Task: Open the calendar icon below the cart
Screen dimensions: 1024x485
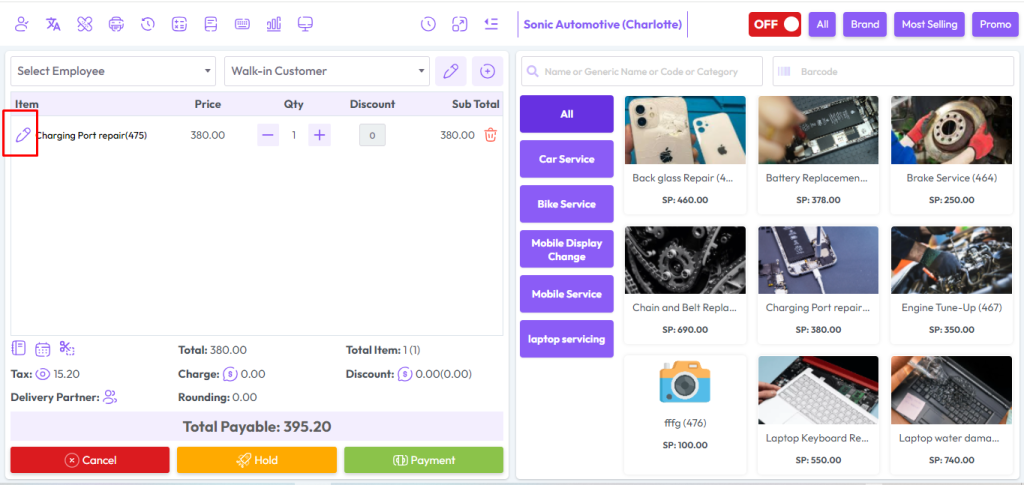Action: (x=42, y=349)
